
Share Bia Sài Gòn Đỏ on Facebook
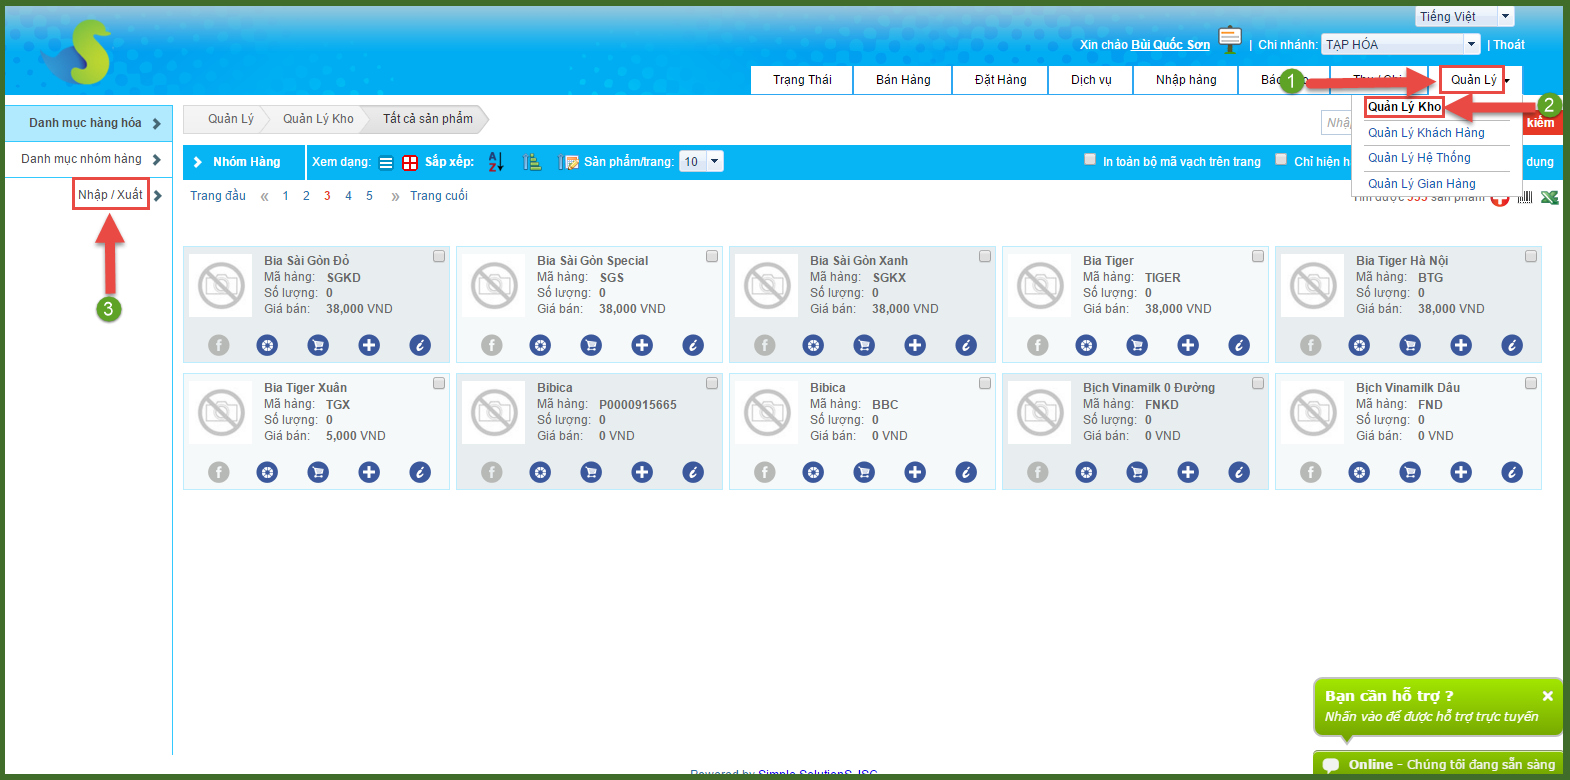pos(219,345)
